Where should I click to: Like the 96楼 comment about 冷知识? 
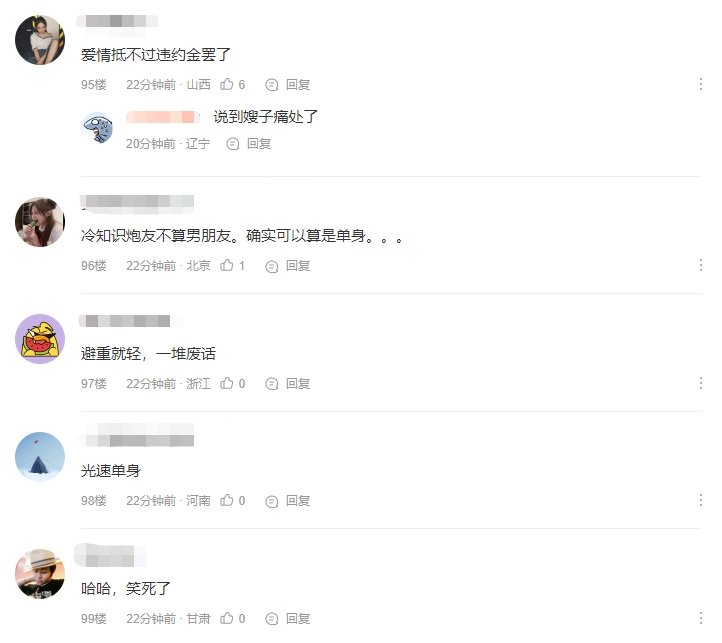[227, 265]
